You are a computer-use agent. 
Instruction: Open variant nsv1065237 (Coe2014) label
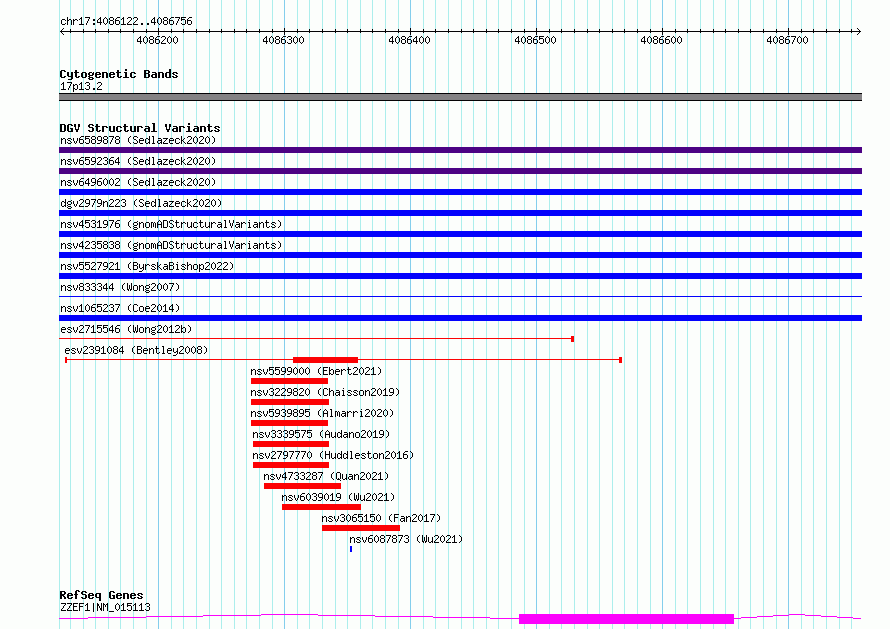point(120,308)
